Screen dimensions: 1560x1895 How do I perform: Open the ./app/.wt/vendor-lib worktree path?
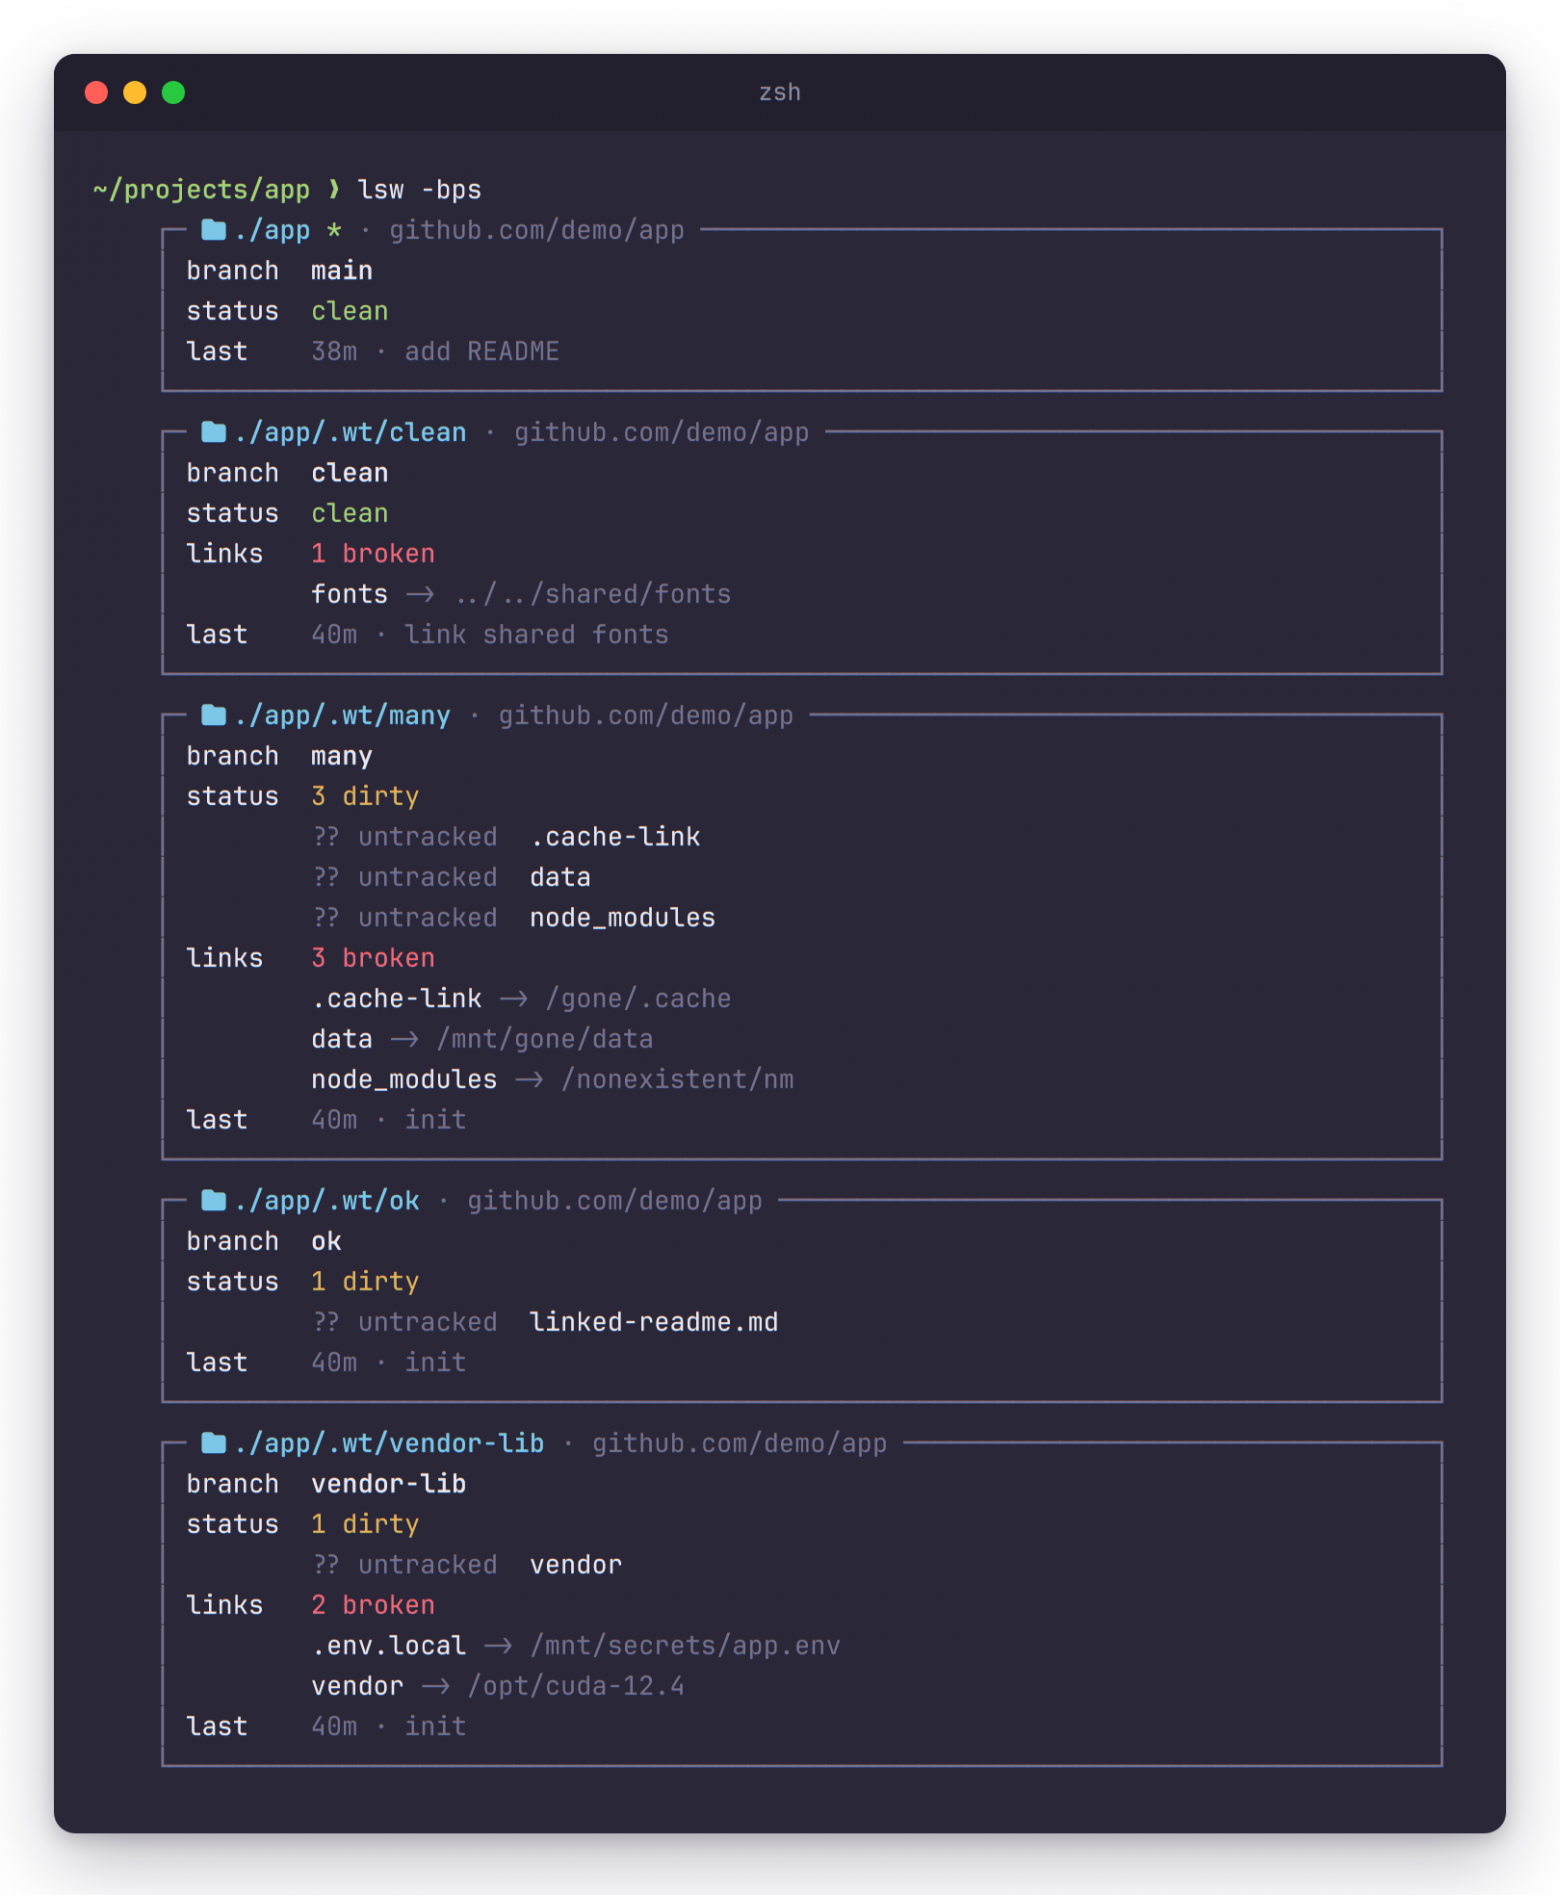tap(389, 1443)
